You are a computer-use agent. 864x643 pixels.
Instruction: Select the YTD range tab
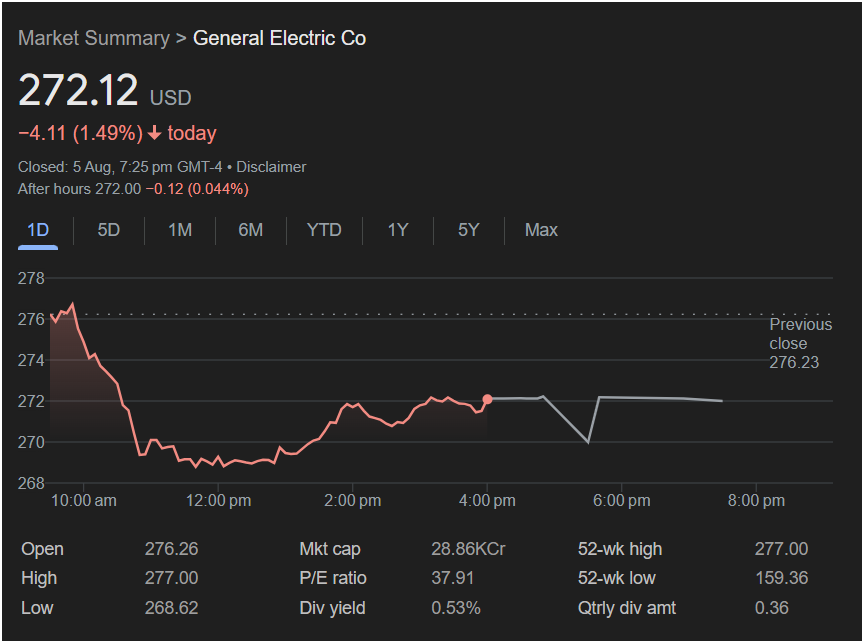point(324,230)
